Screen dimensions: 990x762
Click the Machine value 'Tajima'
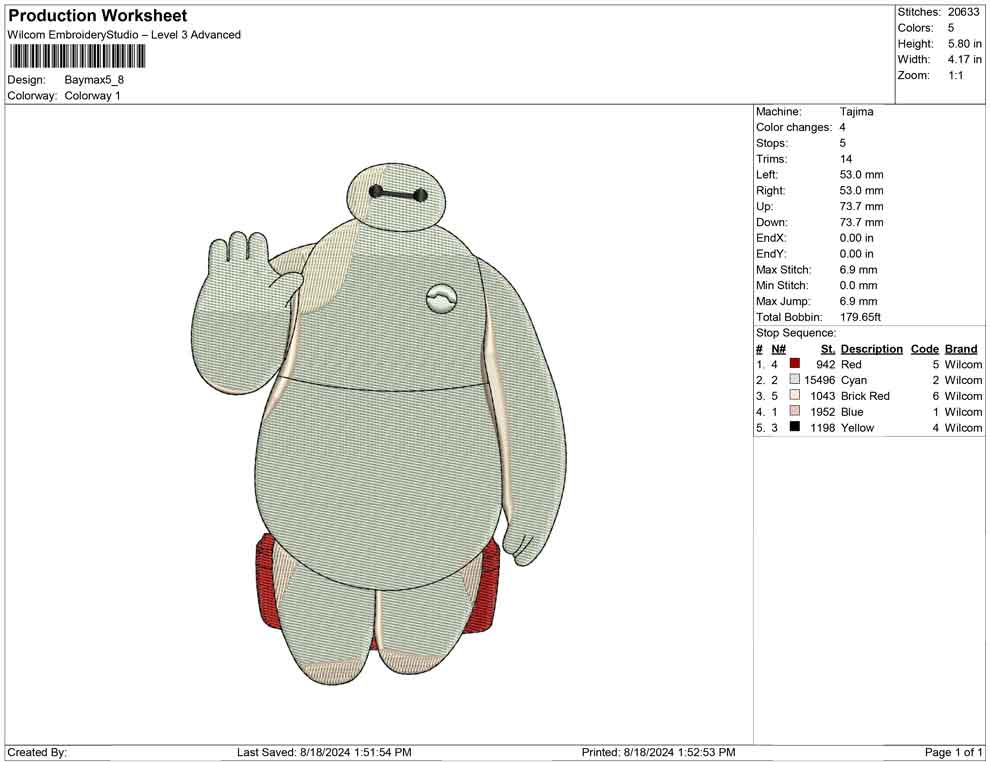(856, 111)
